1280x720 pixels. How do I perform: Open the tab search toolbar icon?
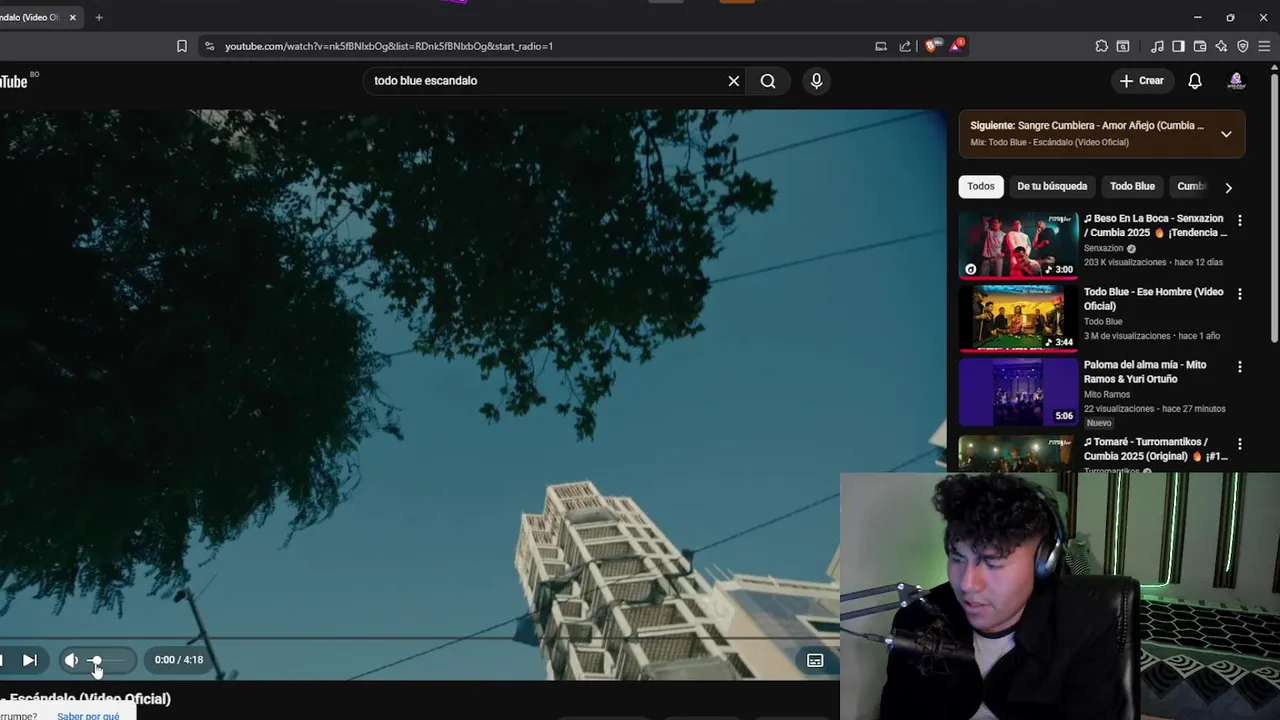point(1123,46)
